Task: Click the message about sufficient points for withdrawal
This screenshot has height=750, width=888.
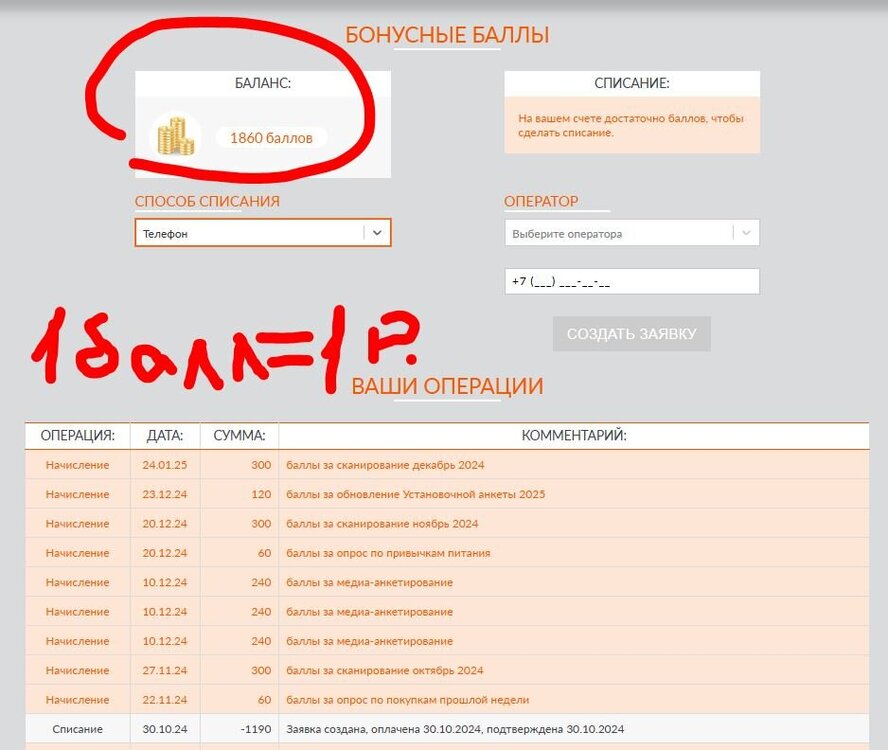Action: click(x=631, y=126)
